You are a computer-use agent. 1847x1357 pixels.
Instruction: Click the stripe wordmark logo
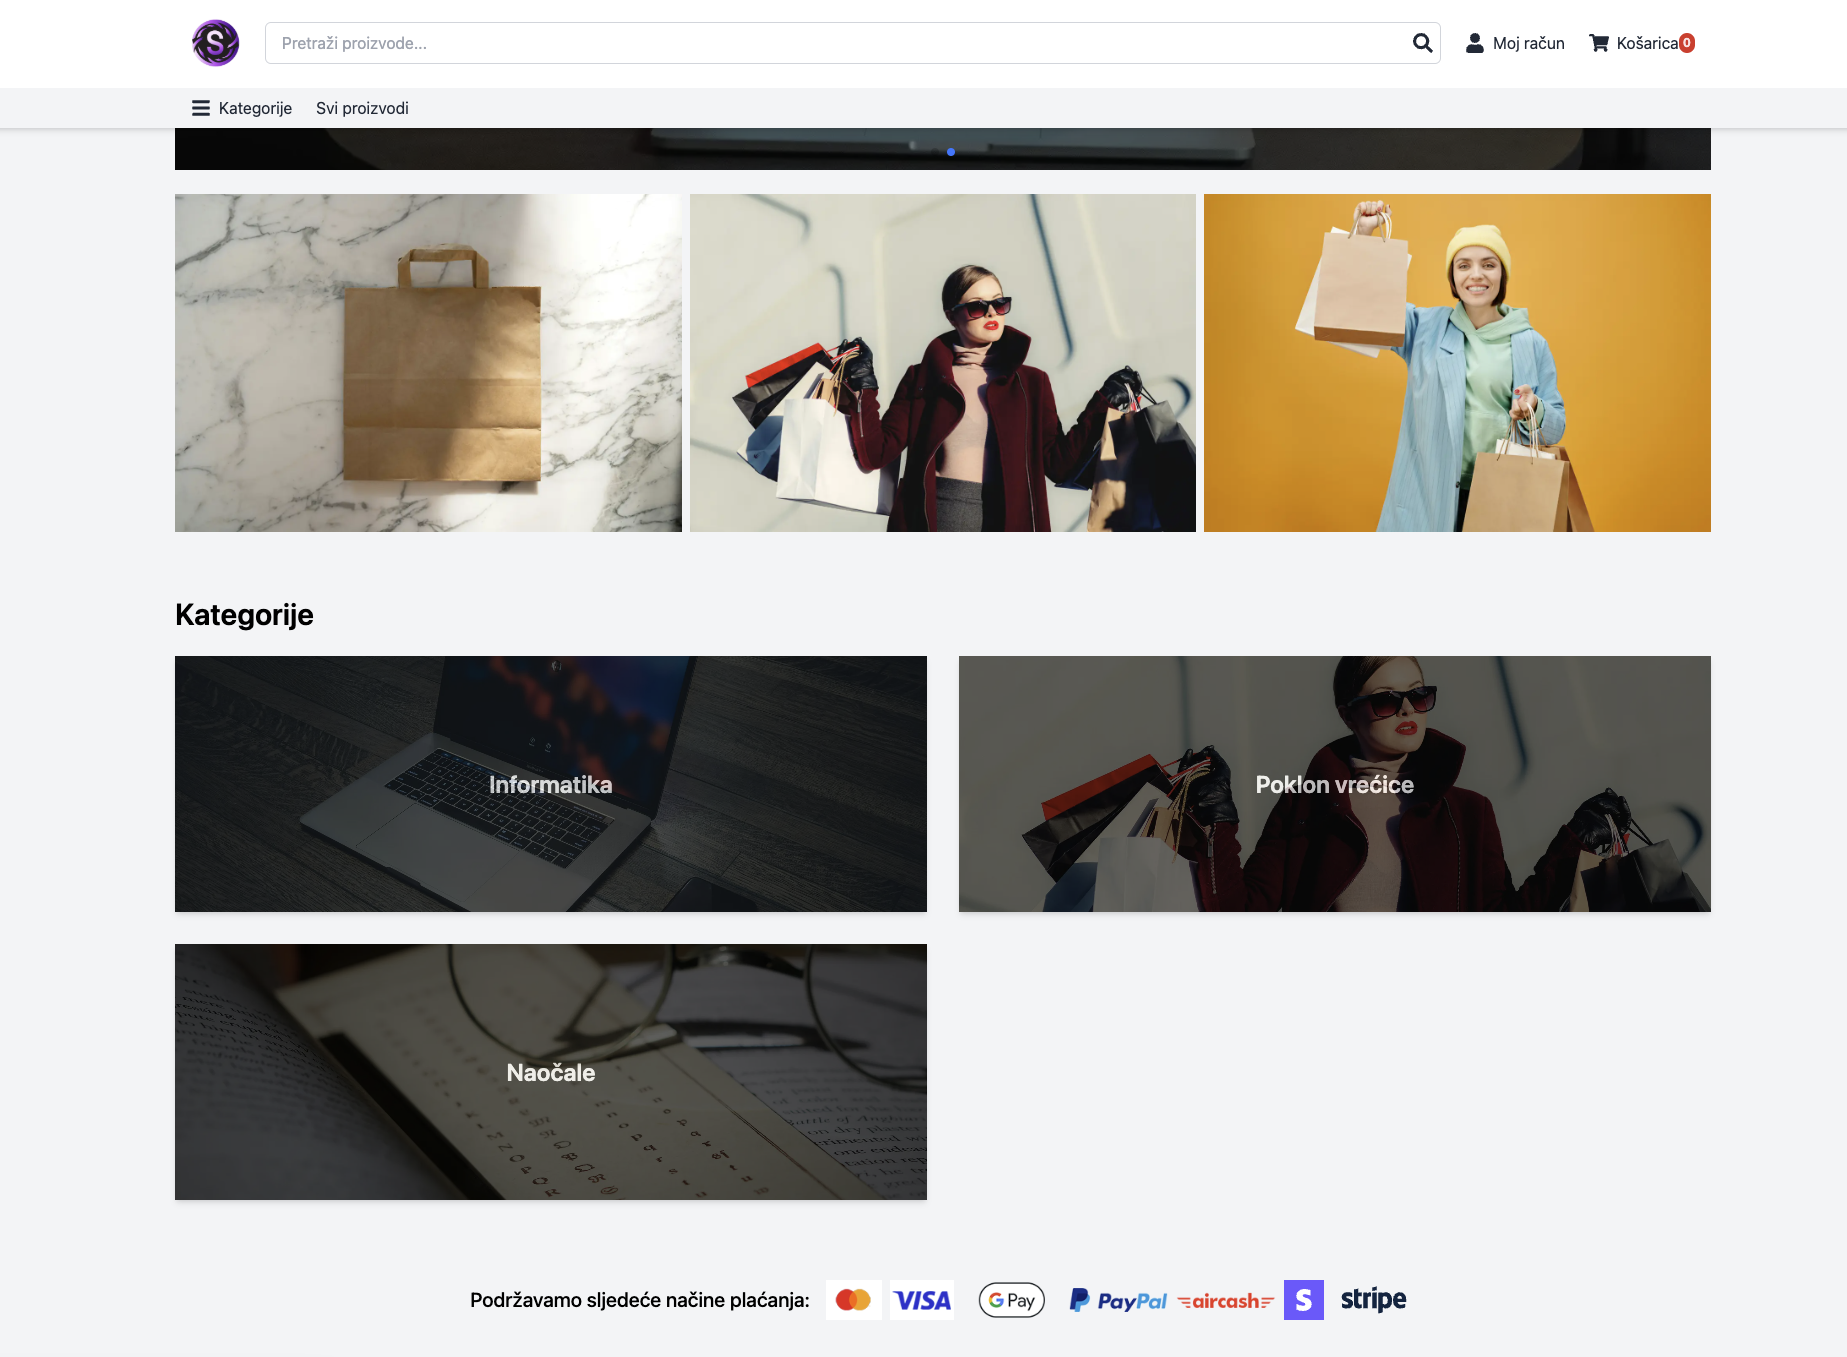click(1373, 1300)
